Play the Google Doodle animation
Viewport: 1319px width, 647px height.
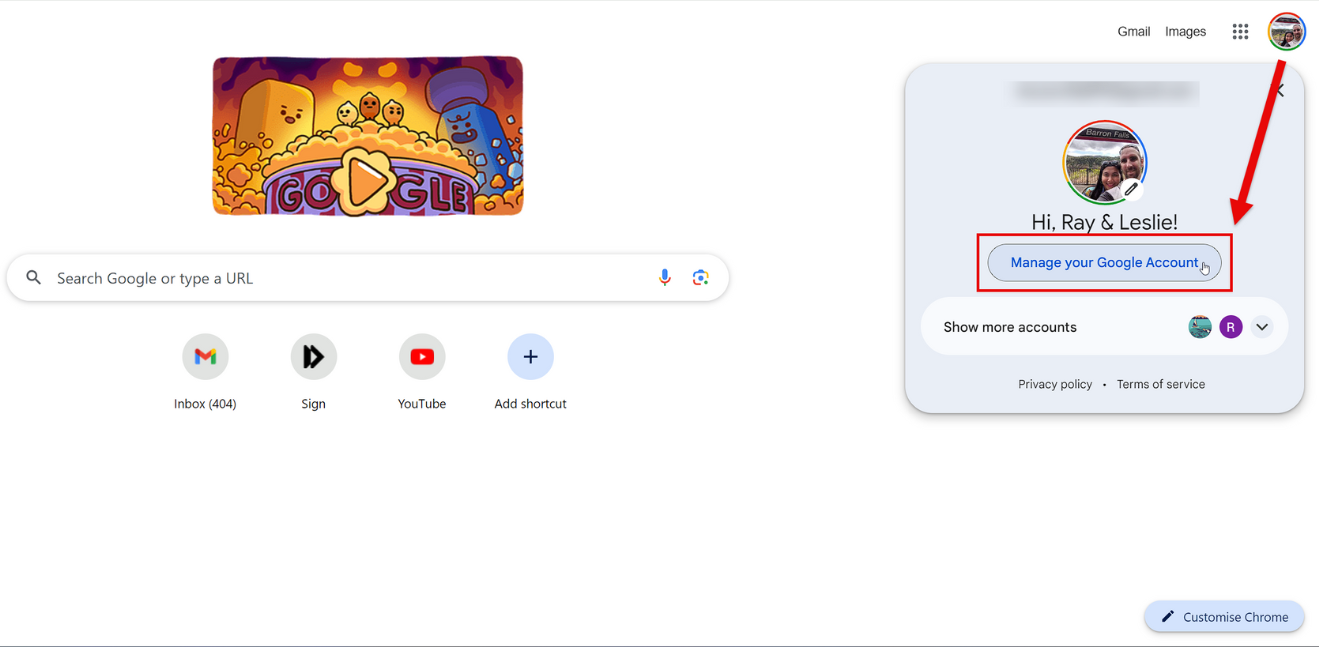367,181
